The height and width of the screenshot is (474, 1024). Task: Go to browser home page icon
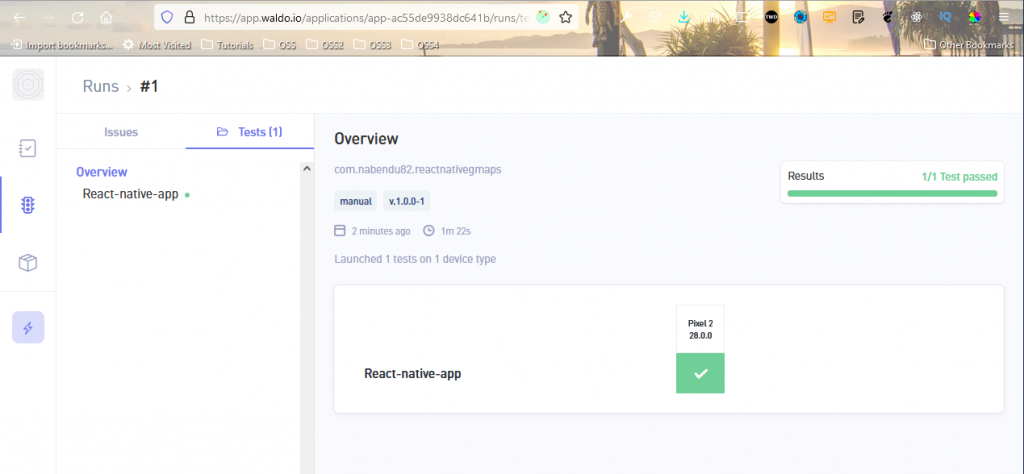point(106,18)
